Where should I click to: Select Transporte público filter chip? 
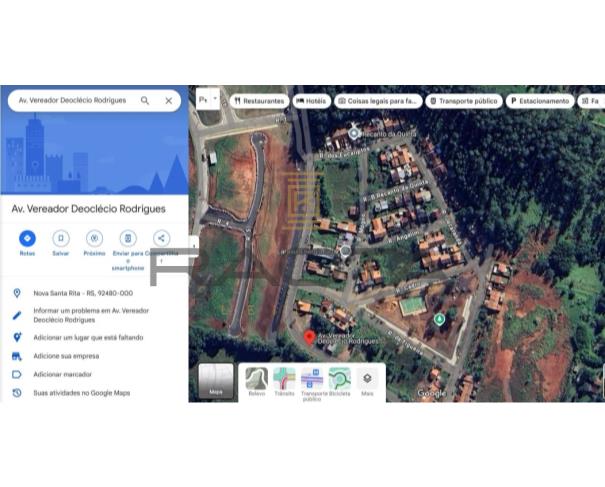tap(464, 101)
